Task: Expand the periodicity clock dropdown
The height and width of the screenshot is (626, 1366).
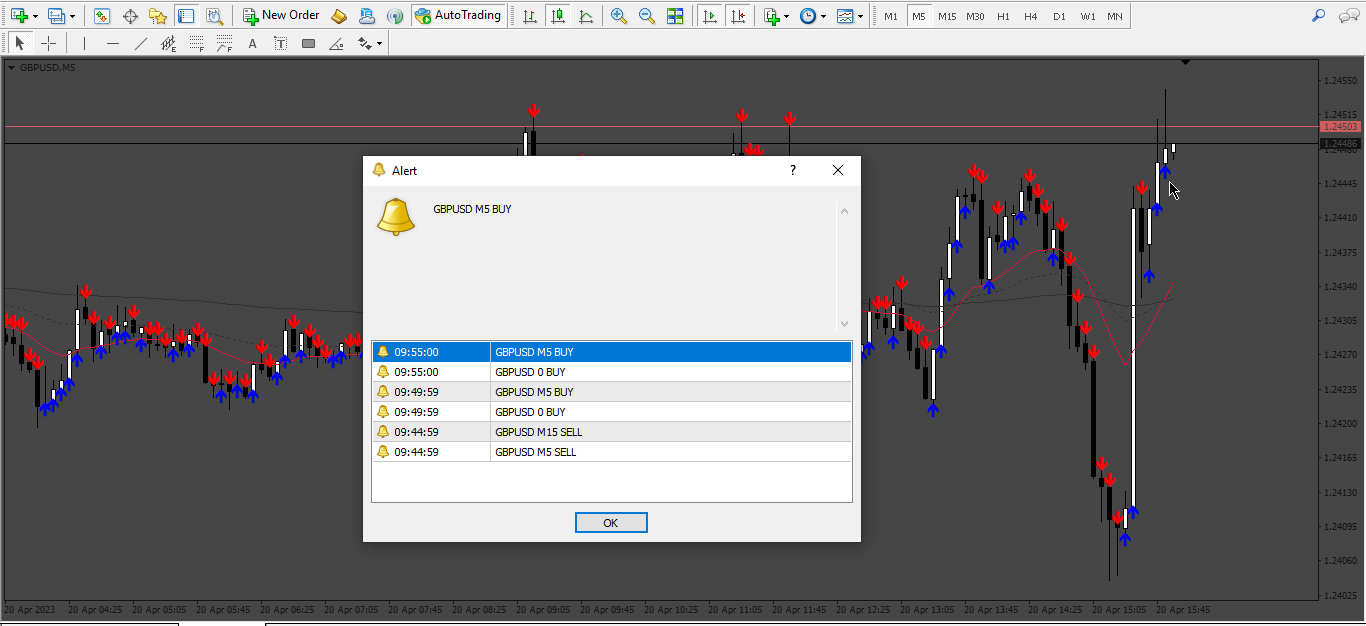Action: point(812,16)
